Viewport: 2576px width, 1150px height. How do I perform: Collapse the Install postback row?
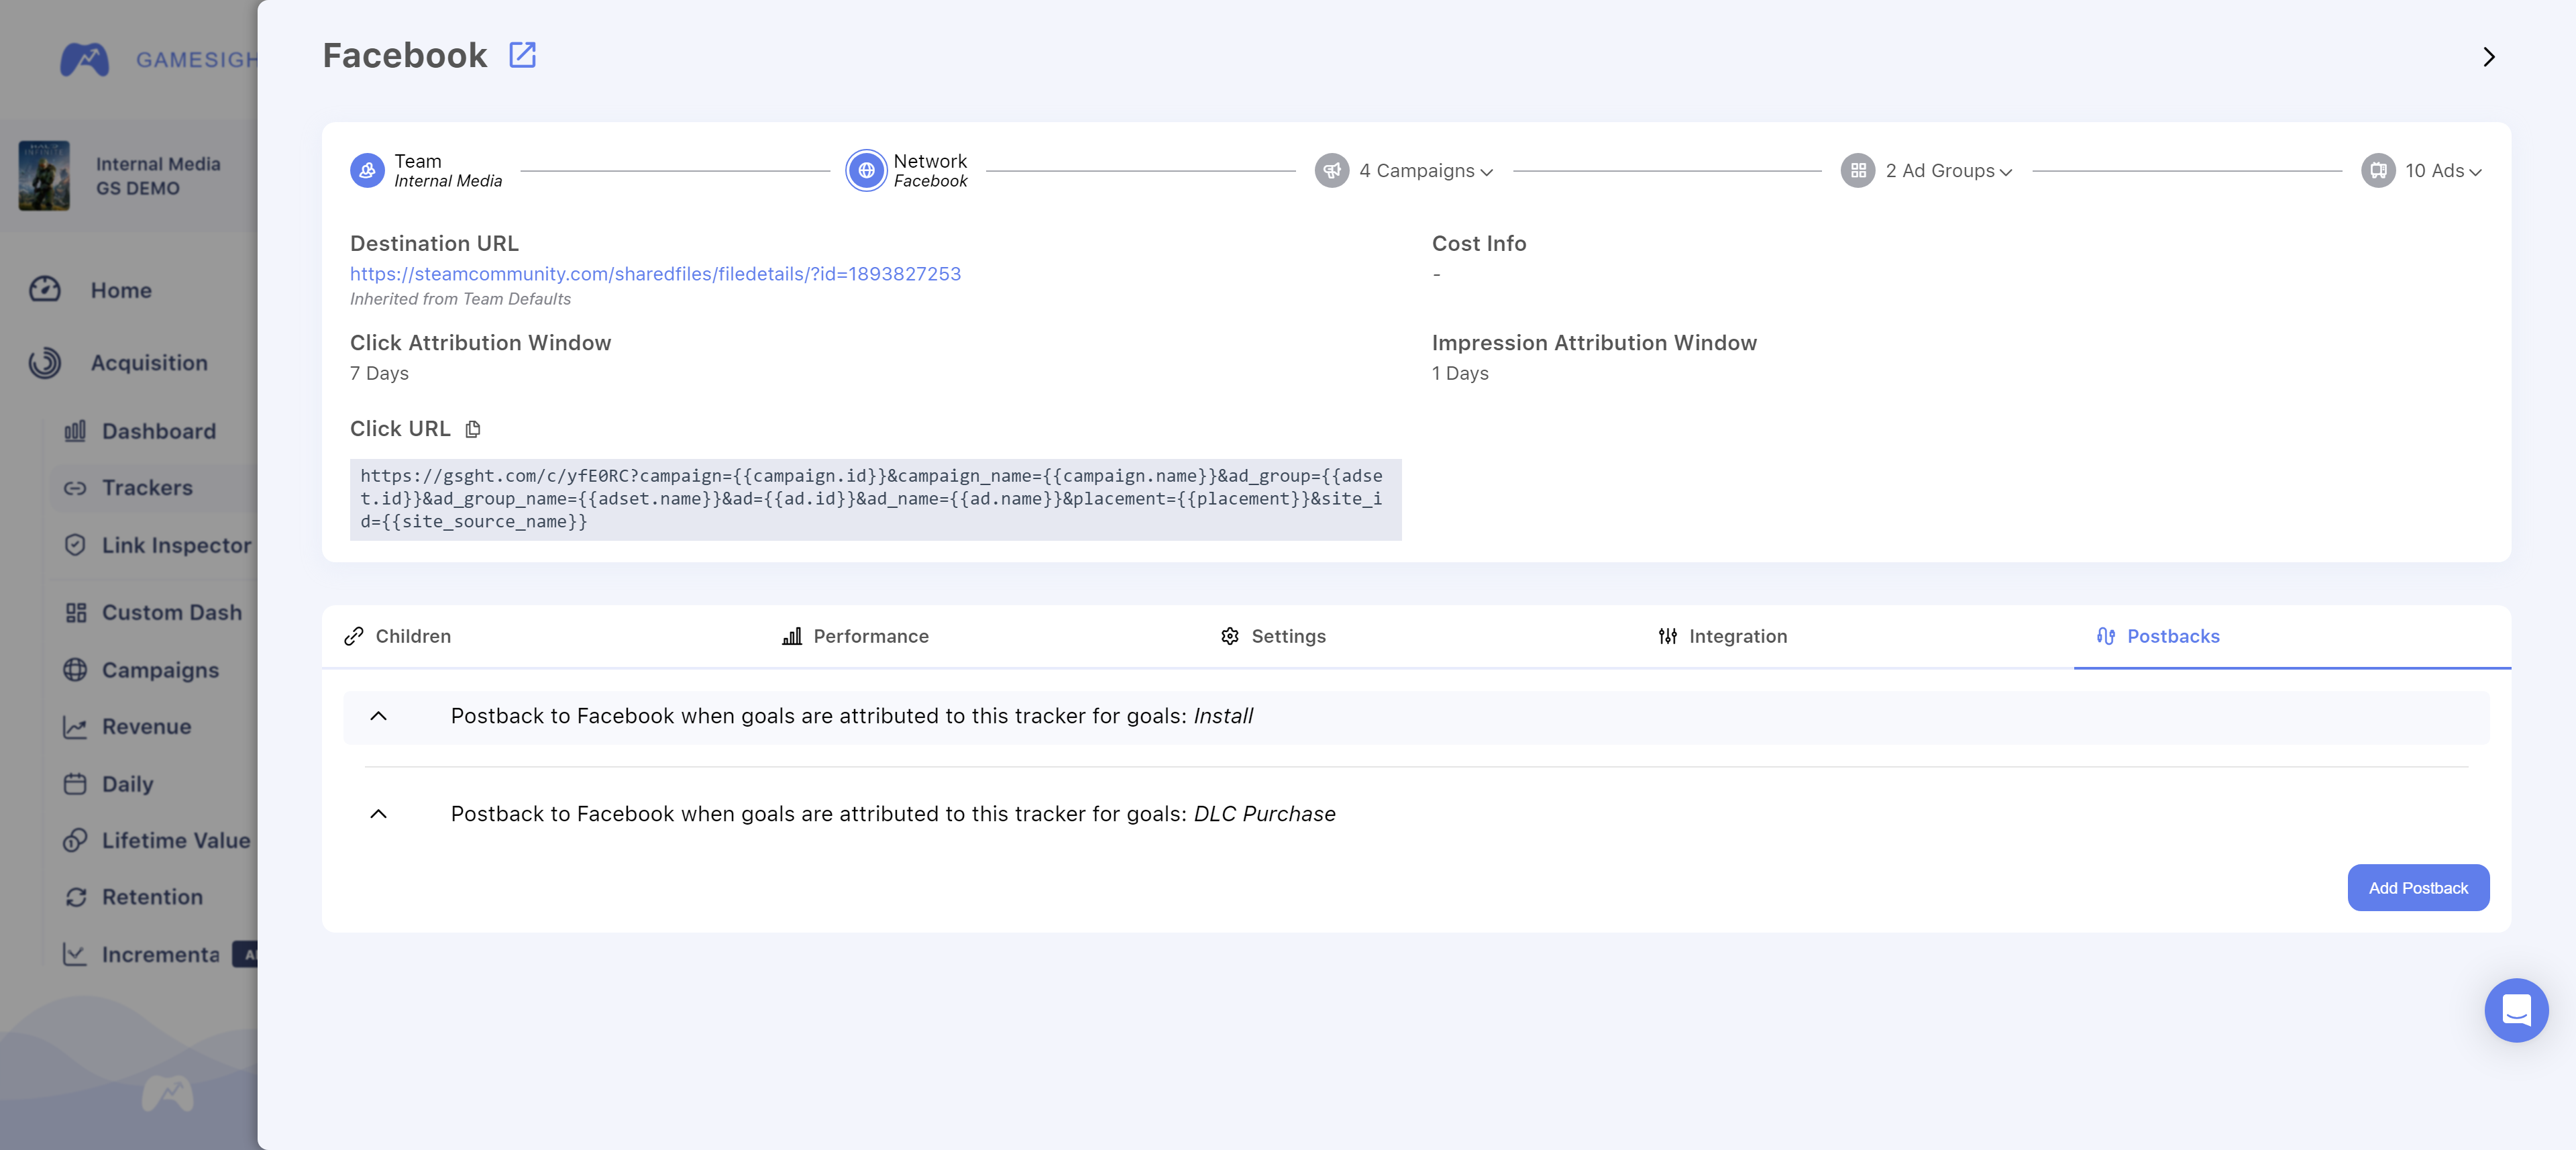coord(378,716)
